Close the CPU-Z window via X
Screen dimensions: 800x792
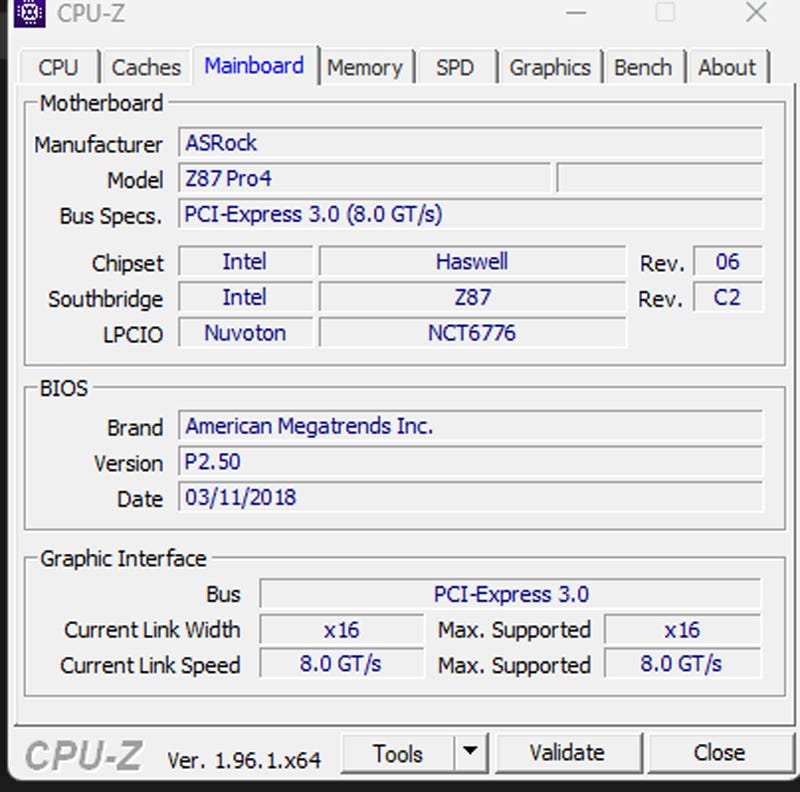point(756,12)
